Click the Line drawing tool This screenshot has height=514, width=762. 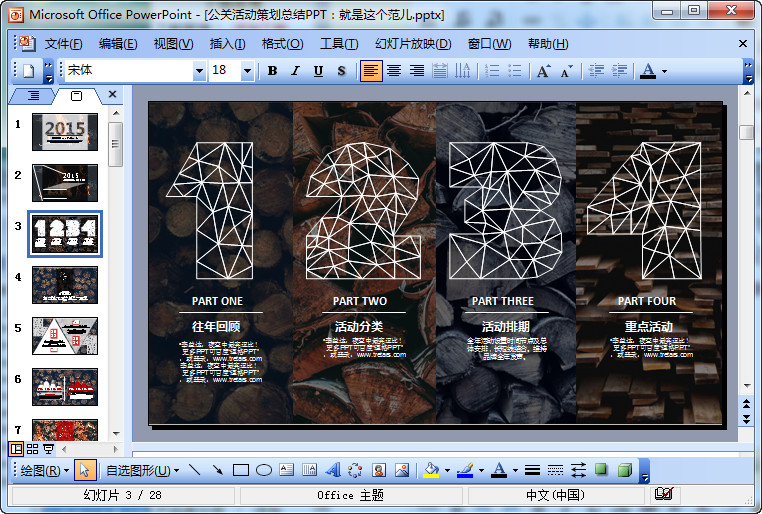[194, 470]
